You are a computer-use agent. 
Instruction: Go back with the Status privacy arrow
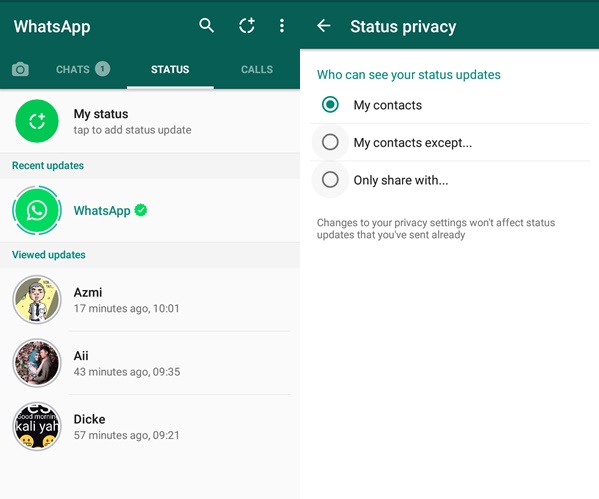pos(324,26)
